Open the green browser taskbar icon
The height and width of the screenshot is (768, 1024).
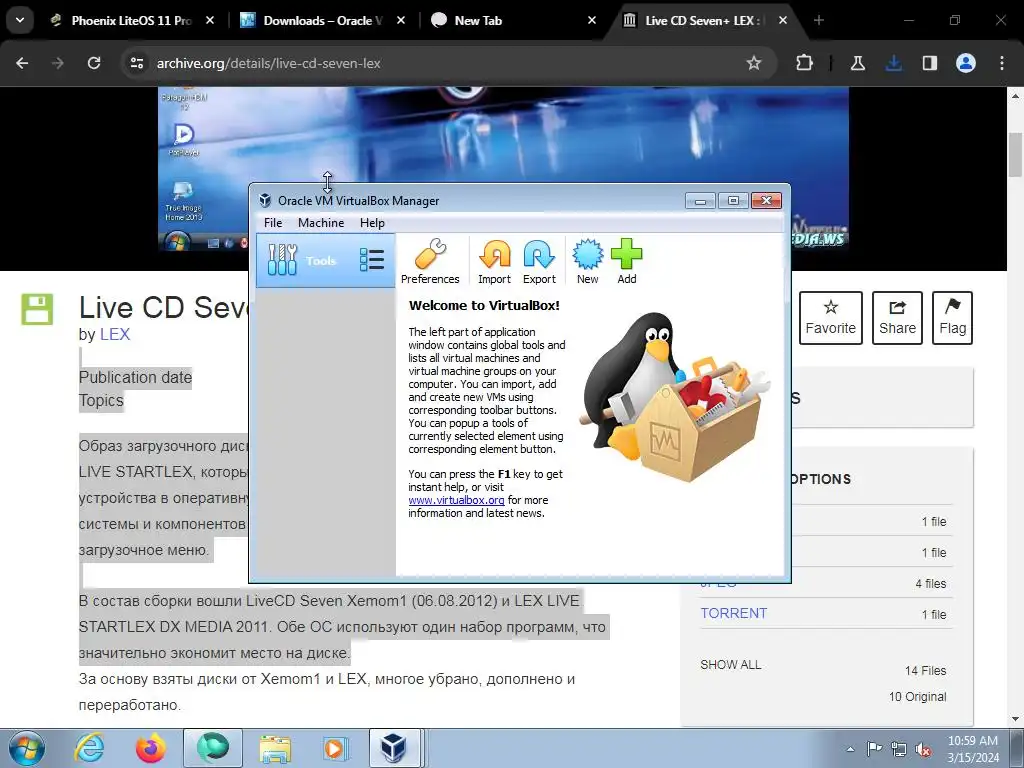click(x=213, y=748)
